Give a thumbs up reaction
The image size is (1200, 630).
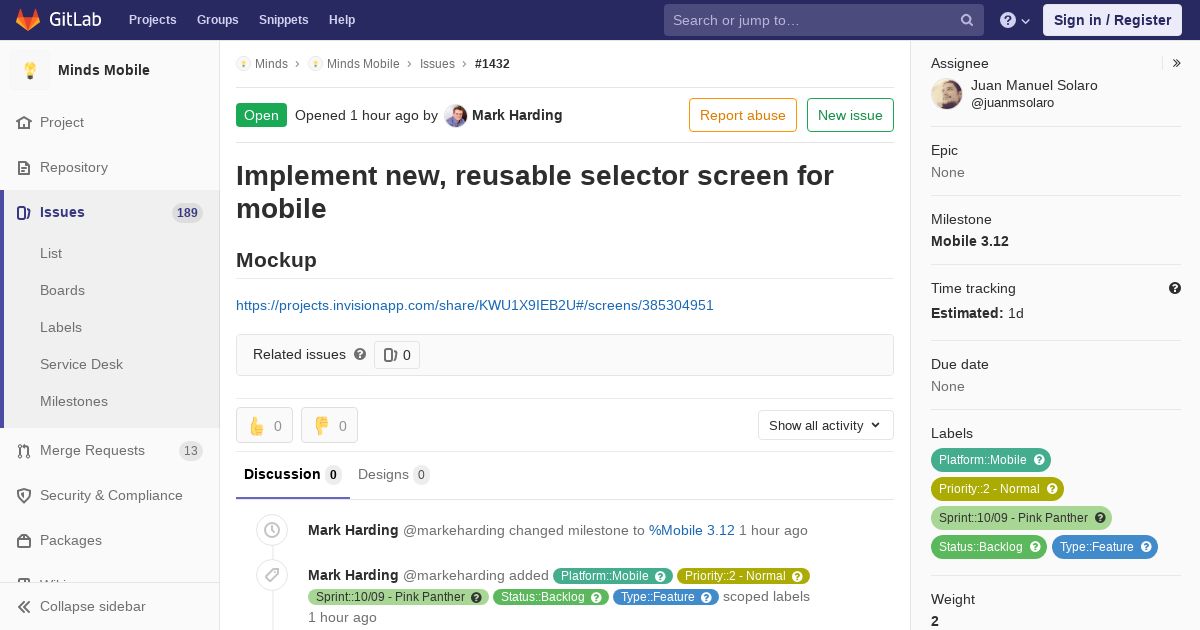pyautogui.click(x=264, y=425)
